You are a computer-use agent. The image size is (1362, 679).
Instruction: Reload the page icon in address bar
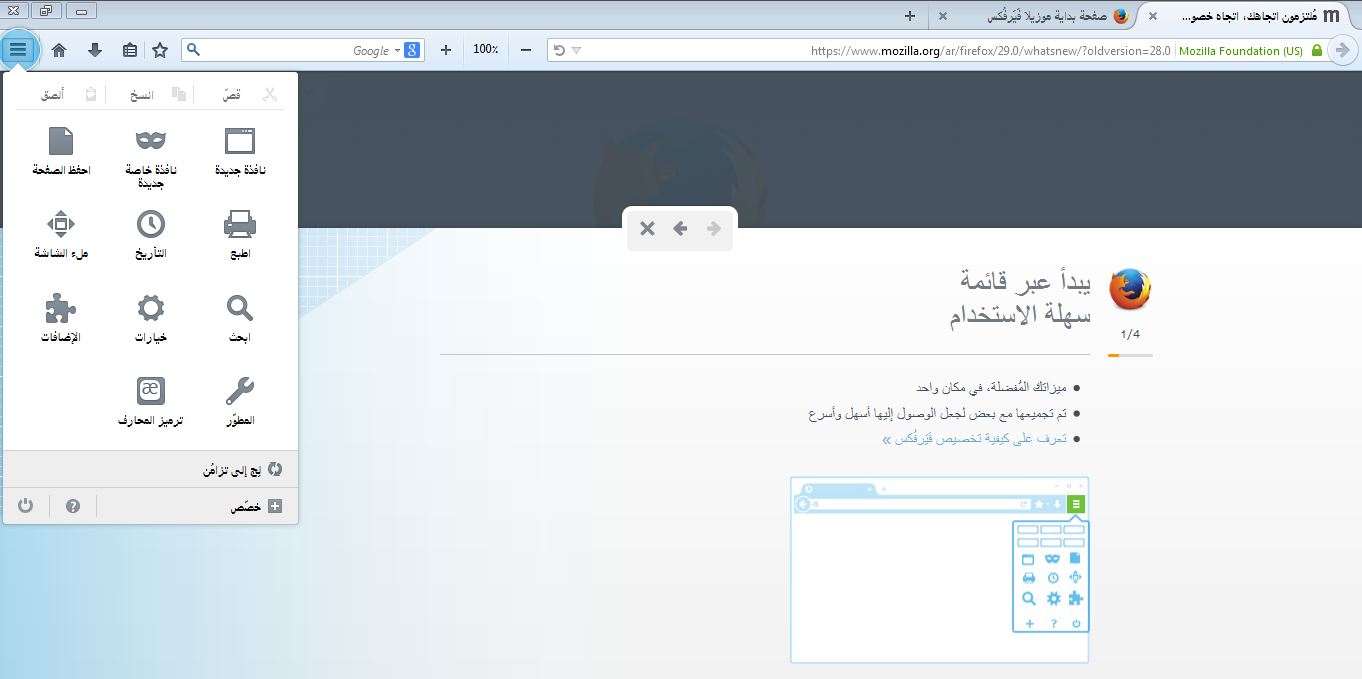point(559,51)
